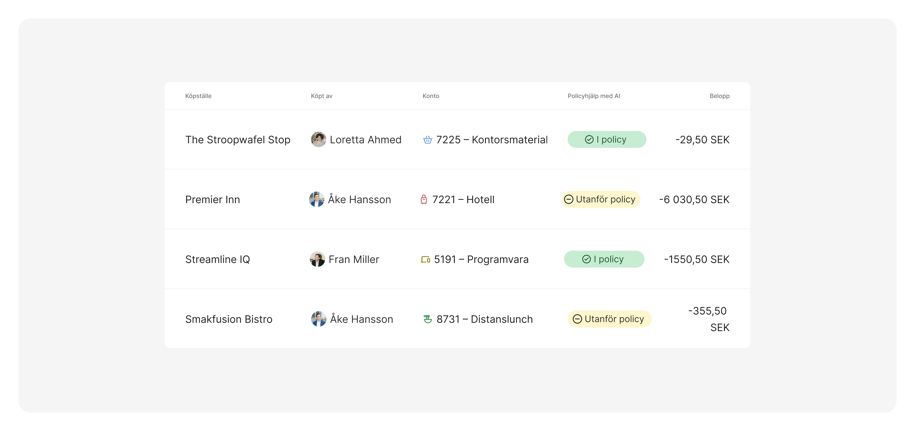915x431 pixels.
Task: Click the 'Policyhjälp med AI' column header
Action: pos(593,96)
